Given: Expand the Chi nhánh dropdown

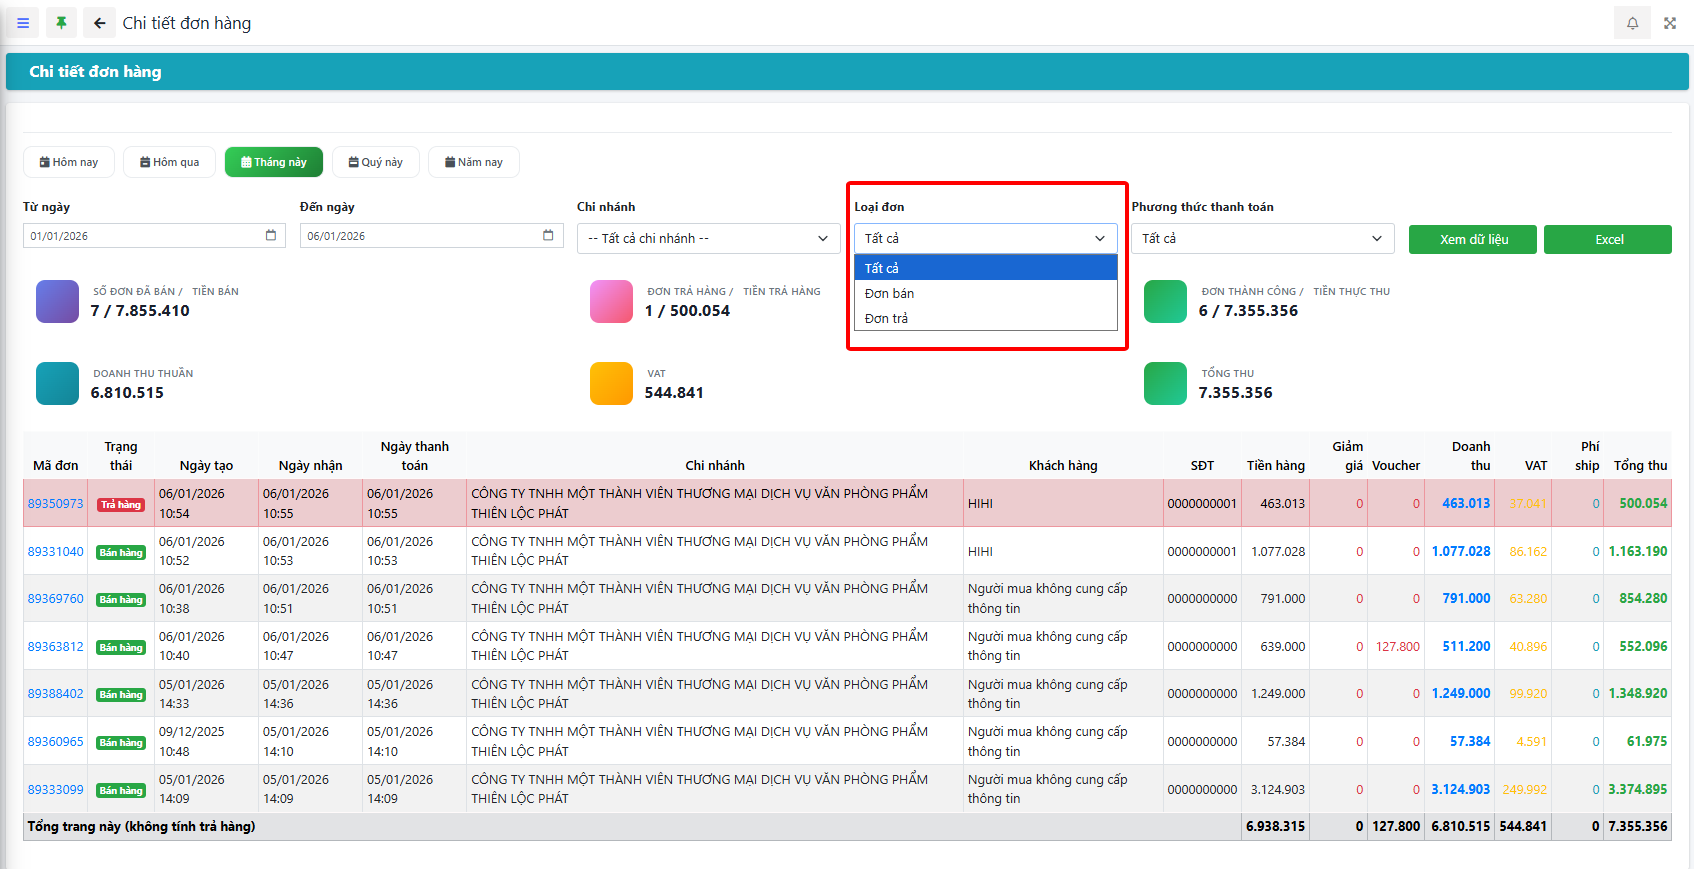Looking at the screenshot, I should tap(707, 239).
